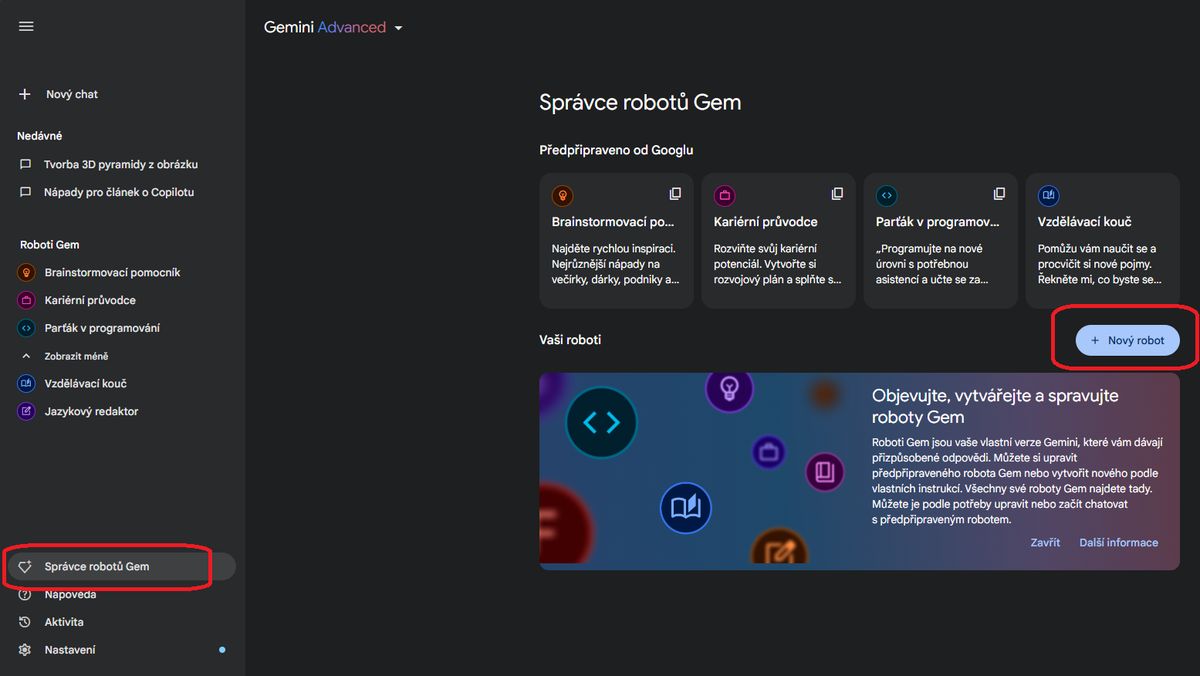This screenshot has height=676, width=1200.
Task: Click the Předpřipraveno od Googlu heading
Action: click(x=616, y=150)
